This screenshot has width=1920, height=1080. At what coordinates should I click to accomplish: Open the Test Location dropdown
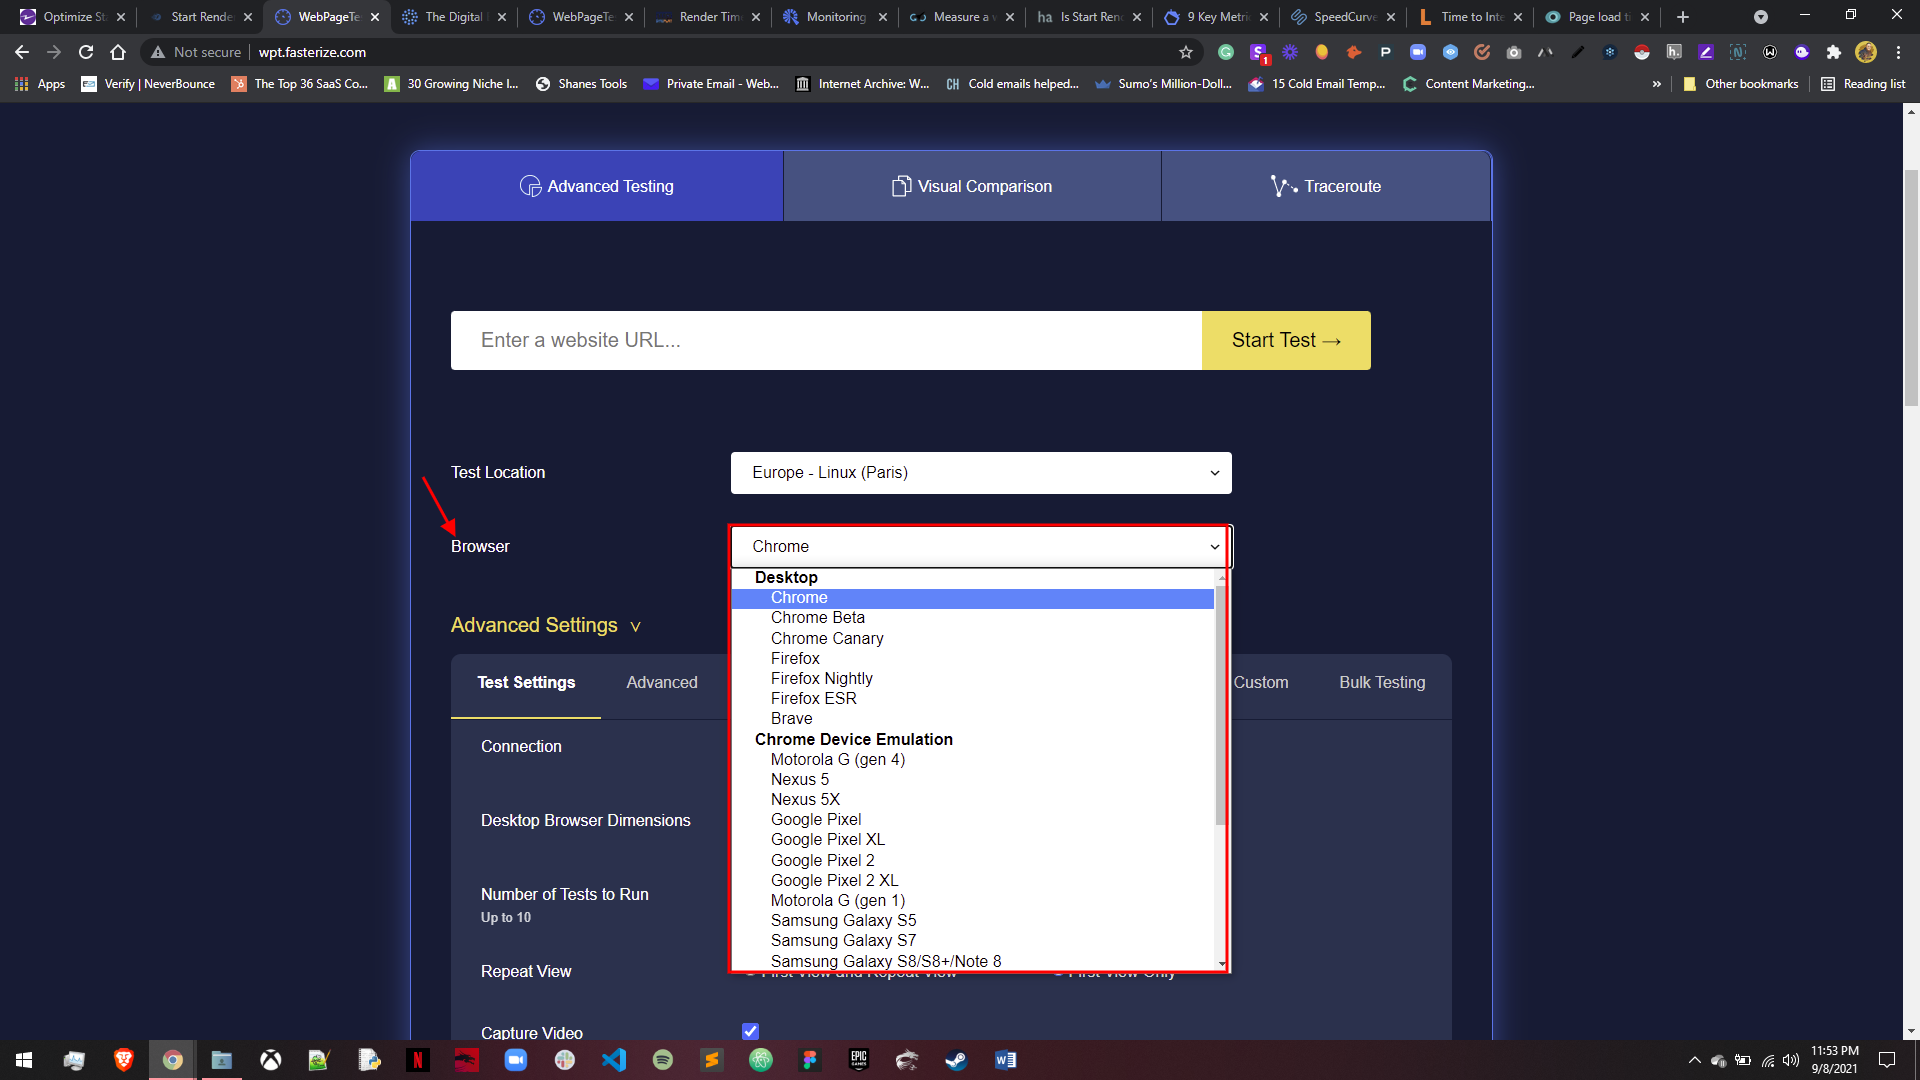point(981,473)
